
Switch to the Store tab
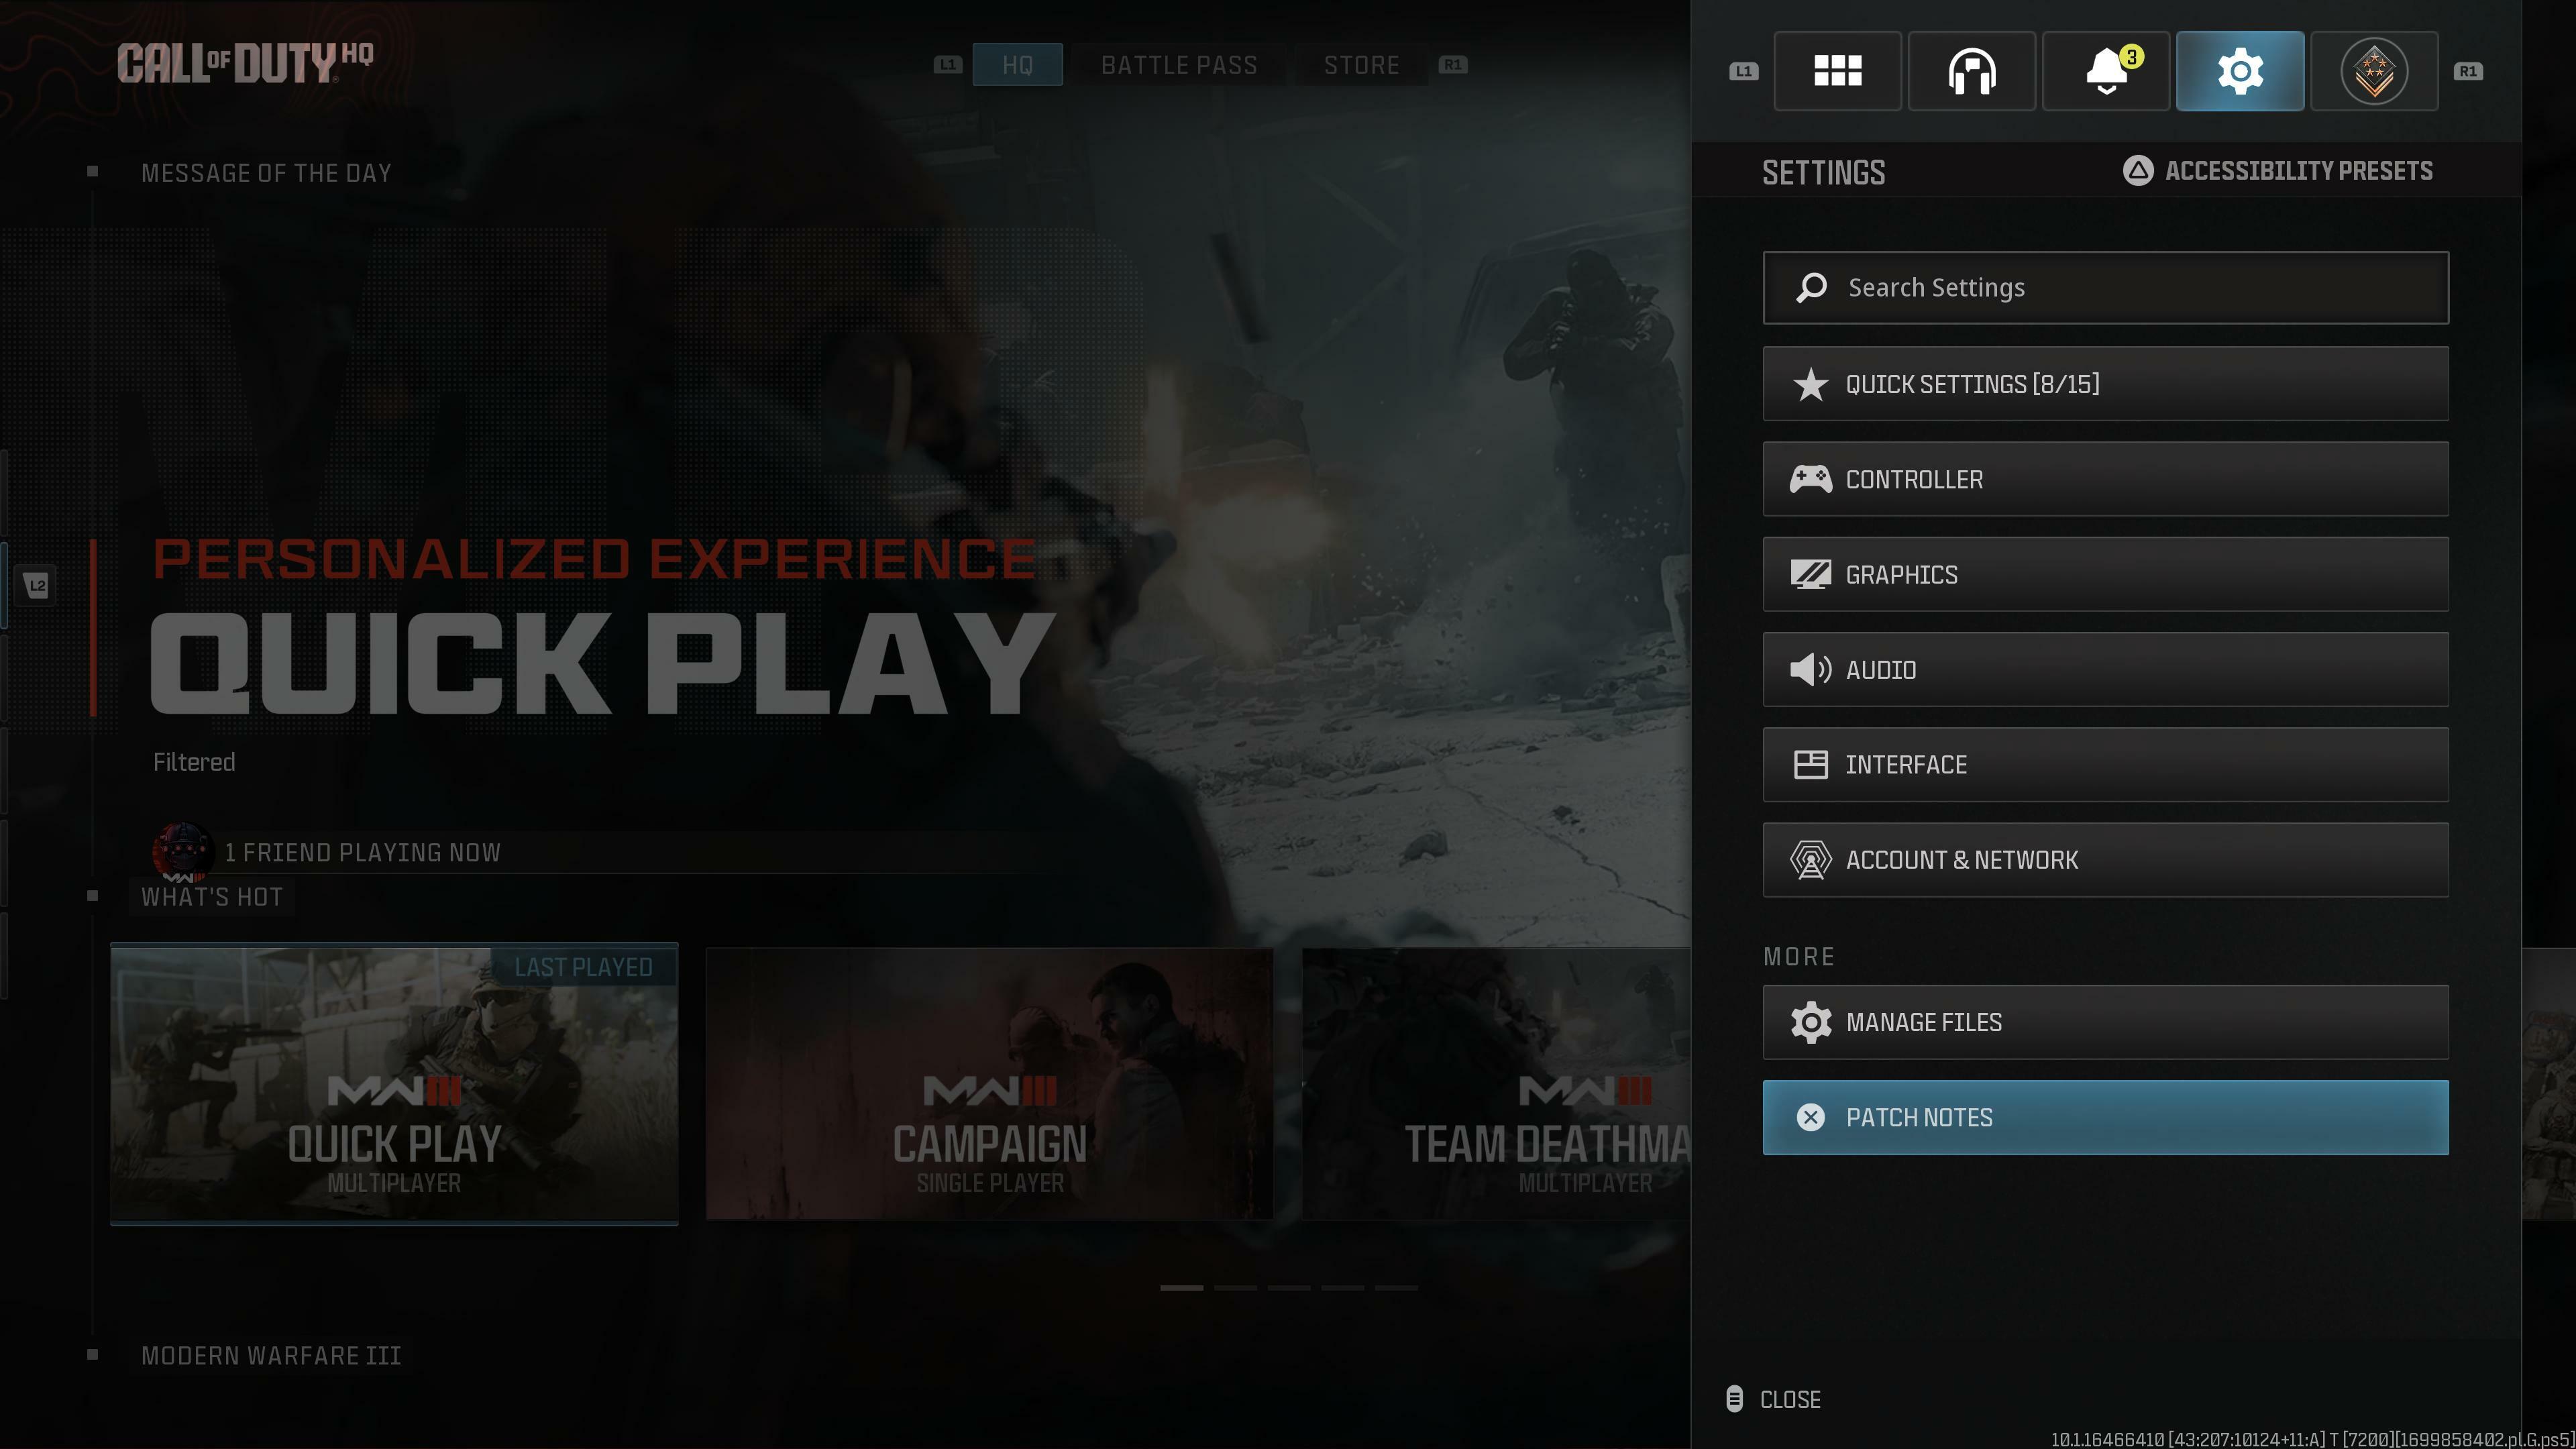(x=1361, y=65)
